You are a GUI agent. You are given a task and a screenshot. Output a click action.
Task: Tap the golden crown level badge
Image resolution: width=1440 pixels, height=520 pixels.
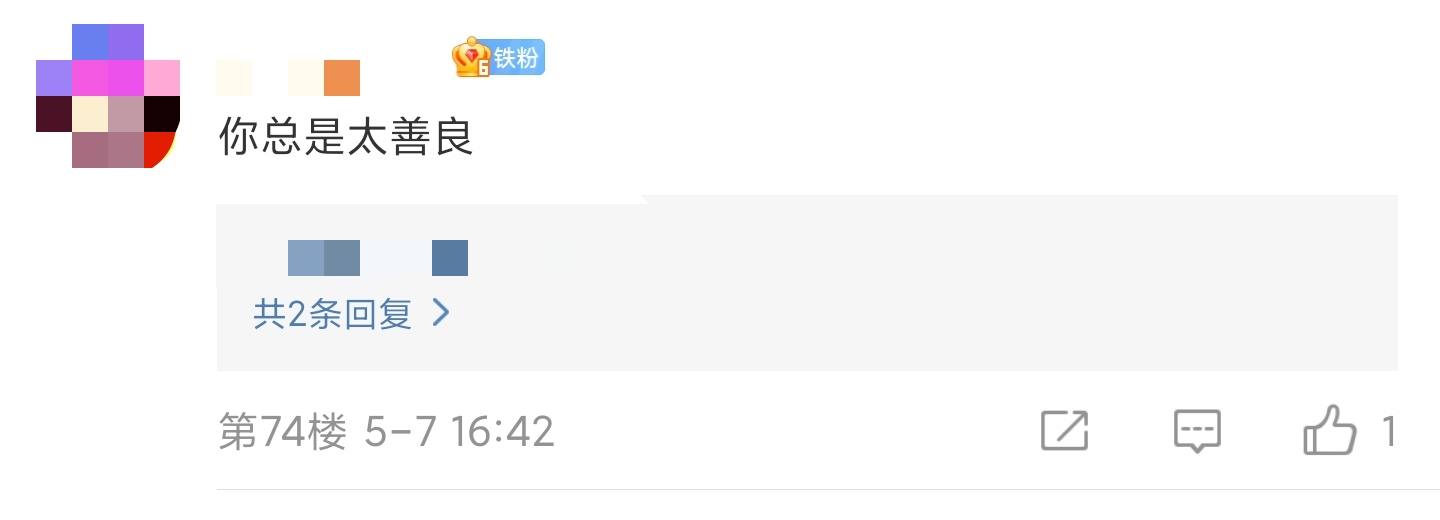tap(471, 58)
